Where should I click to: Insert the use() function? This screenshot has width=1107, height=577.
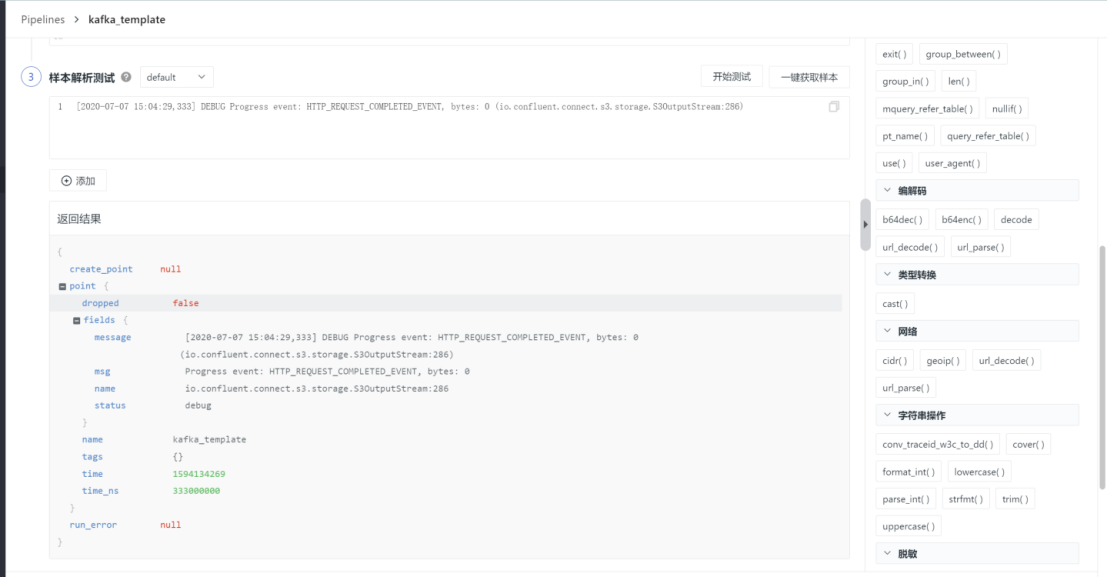[894, 163]
